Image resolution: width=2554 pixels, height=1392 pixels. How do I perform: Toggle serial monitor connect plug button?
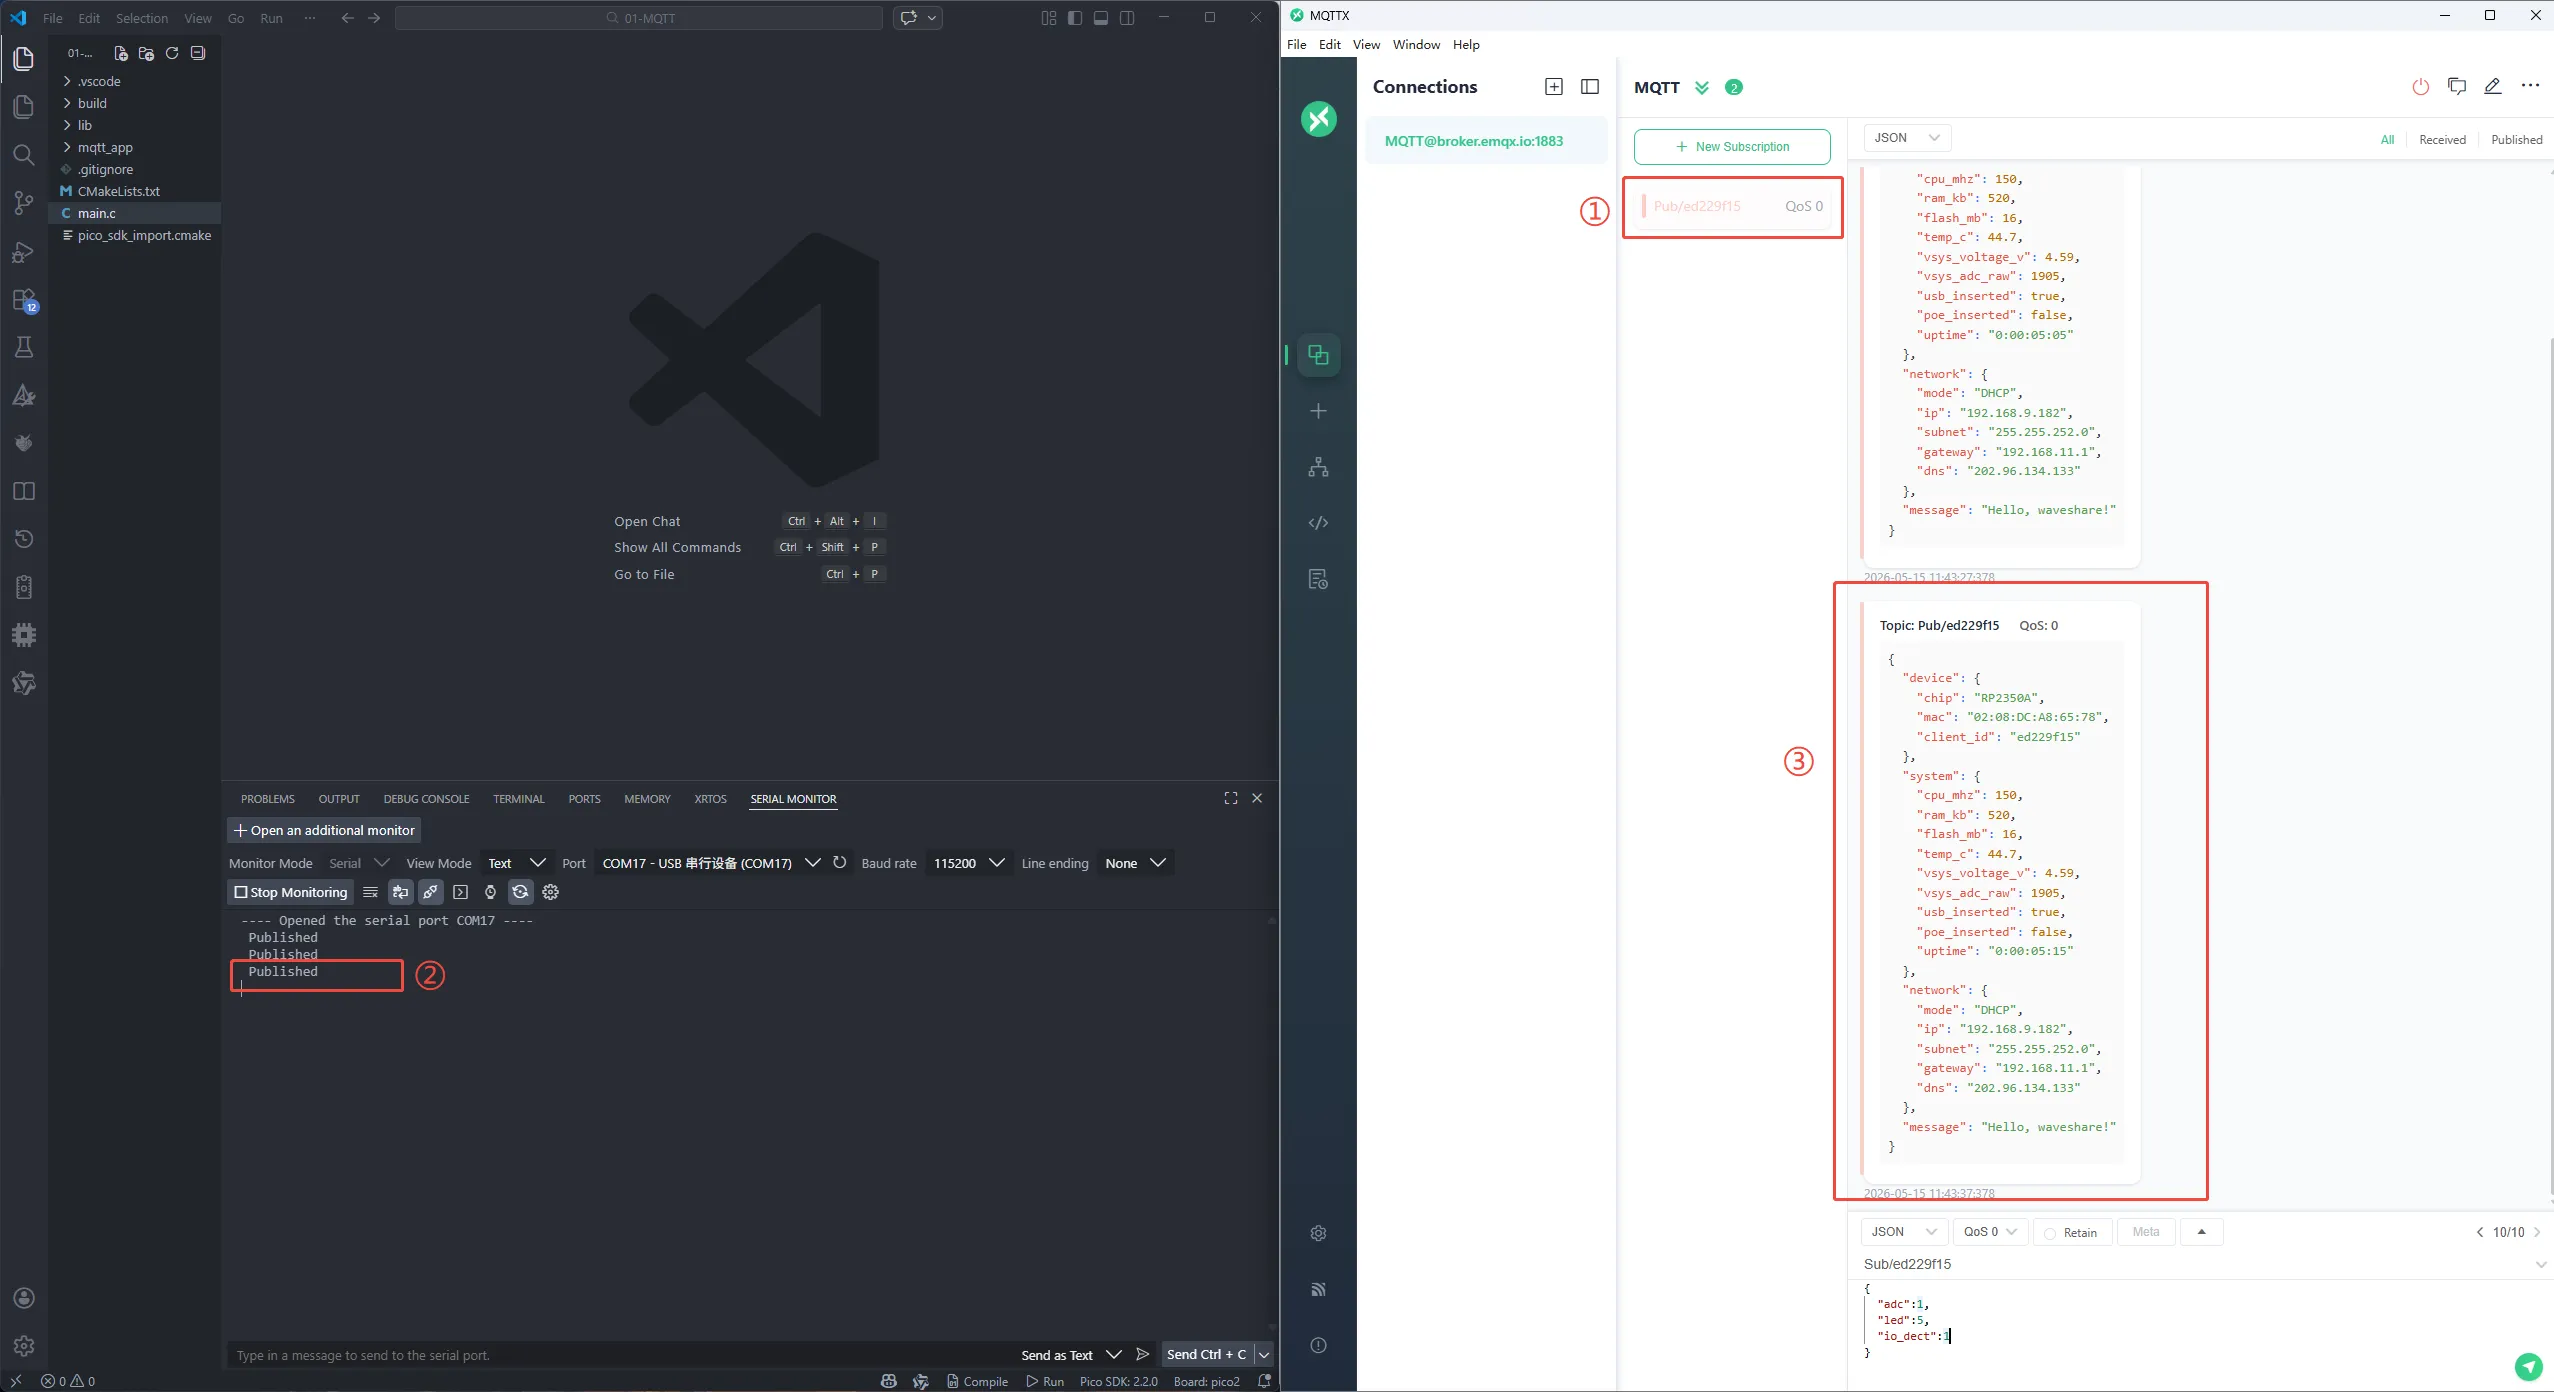[x=430, y=892]
